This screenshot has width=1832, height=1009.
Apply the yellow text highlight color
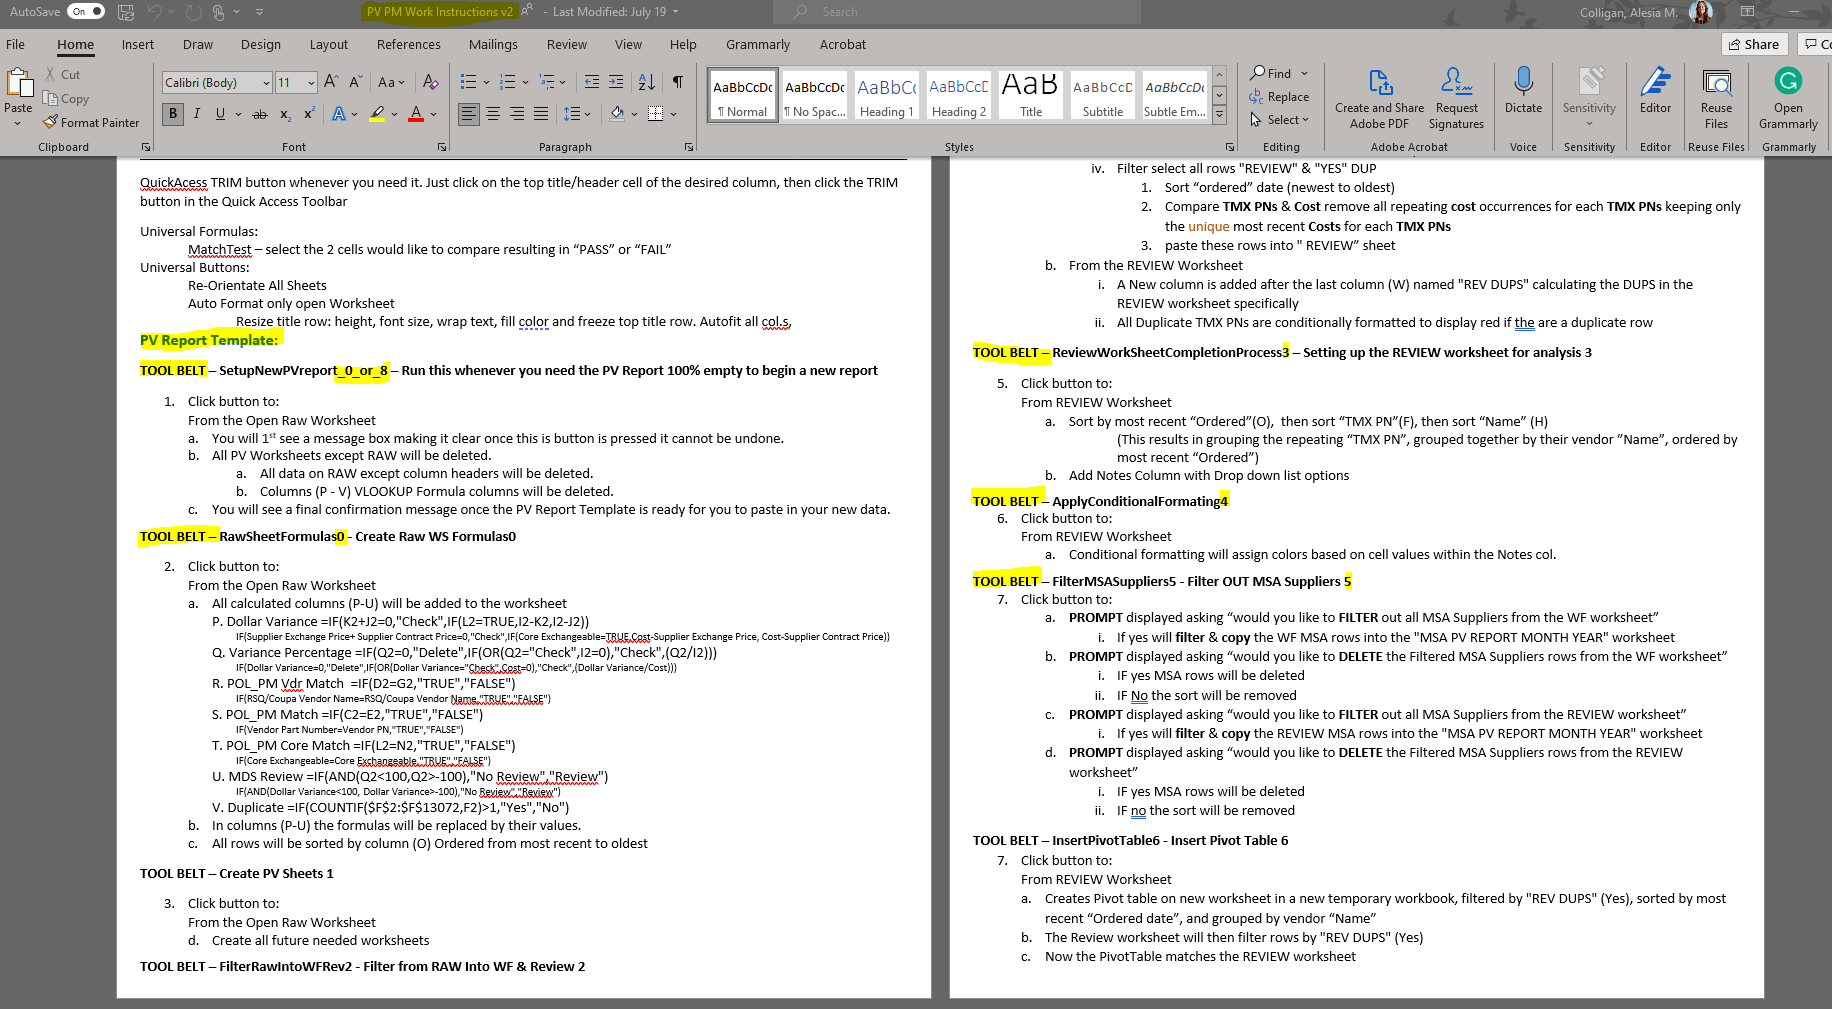pos(377,114)
